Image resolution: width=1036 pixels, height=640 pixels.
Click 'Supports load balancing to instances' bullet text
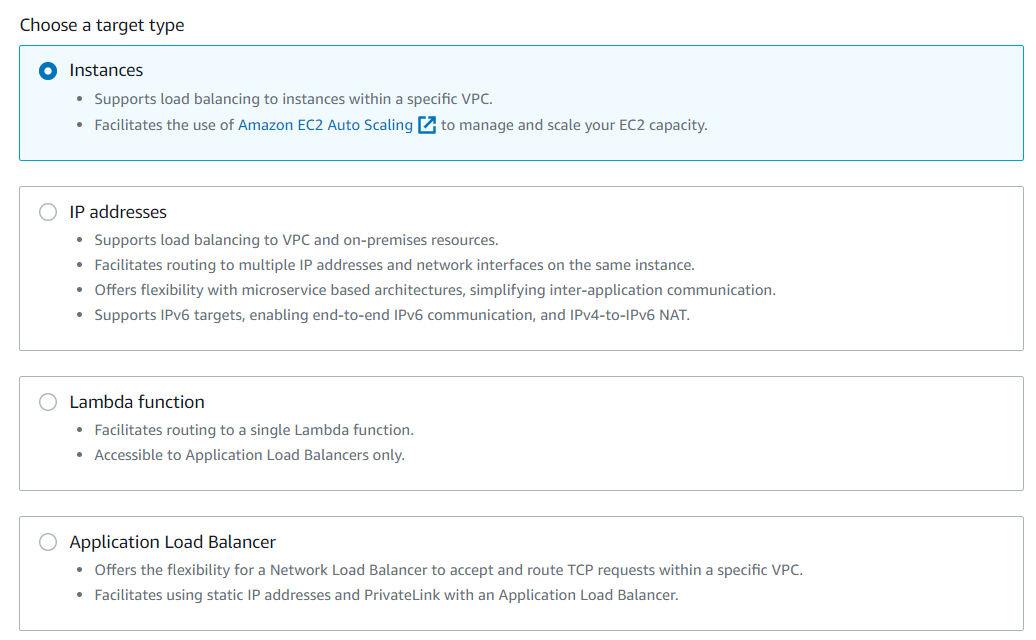293,99
